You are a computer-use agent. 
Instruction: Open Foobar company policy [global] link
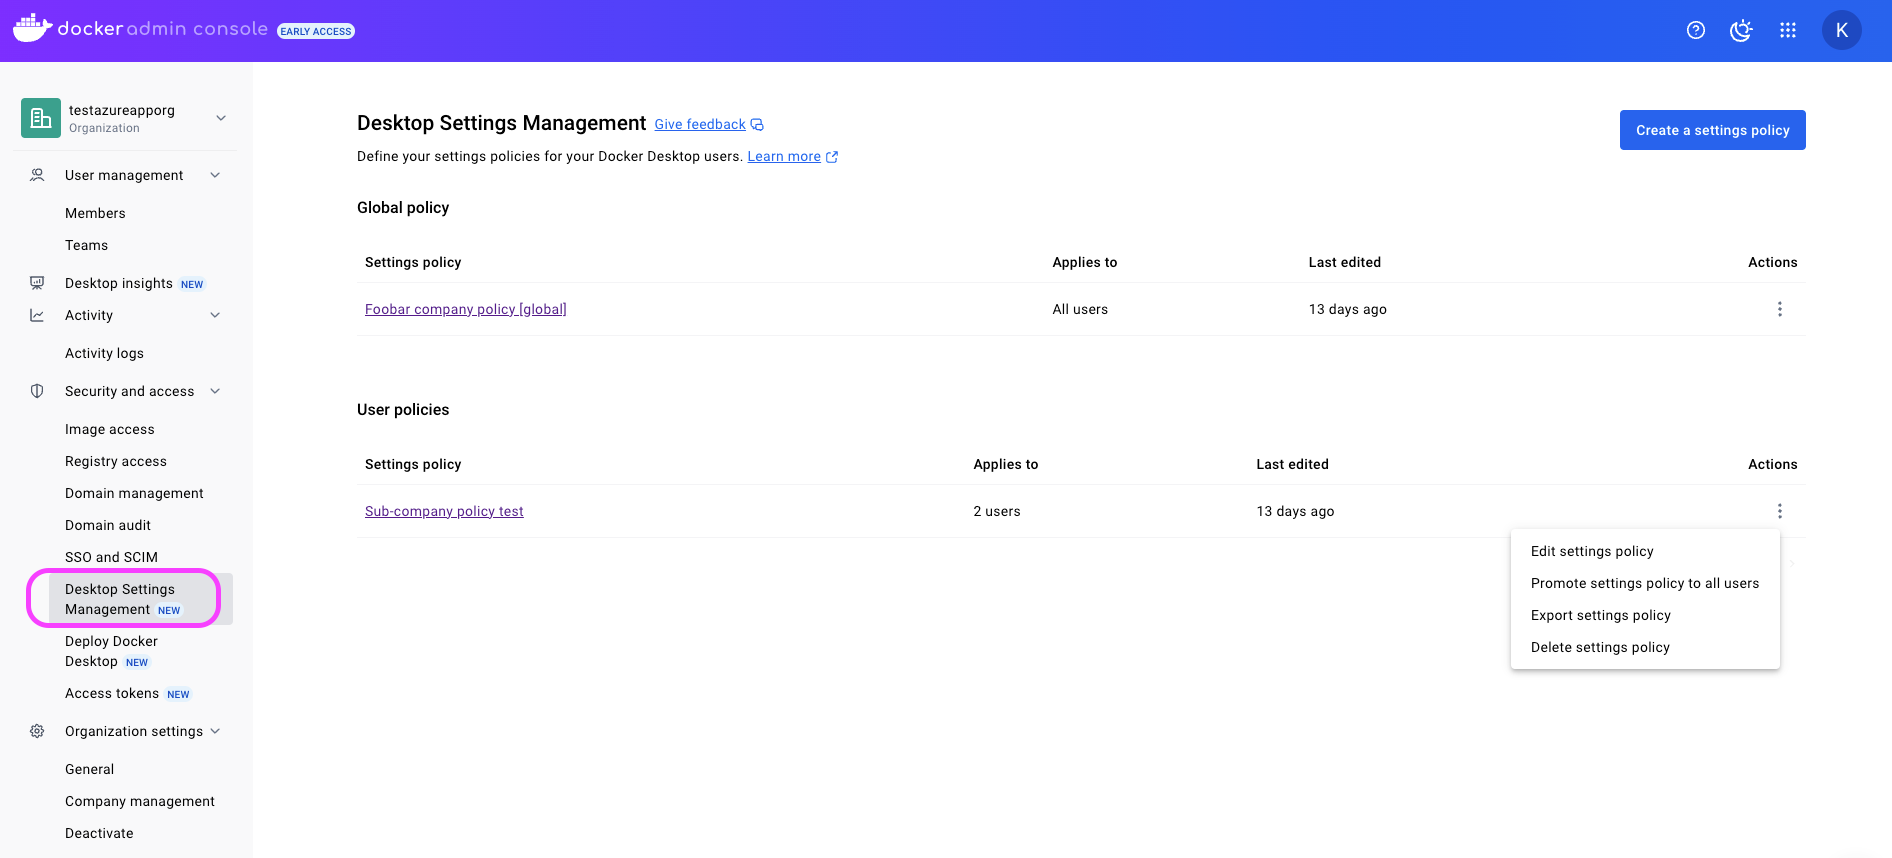465,309
